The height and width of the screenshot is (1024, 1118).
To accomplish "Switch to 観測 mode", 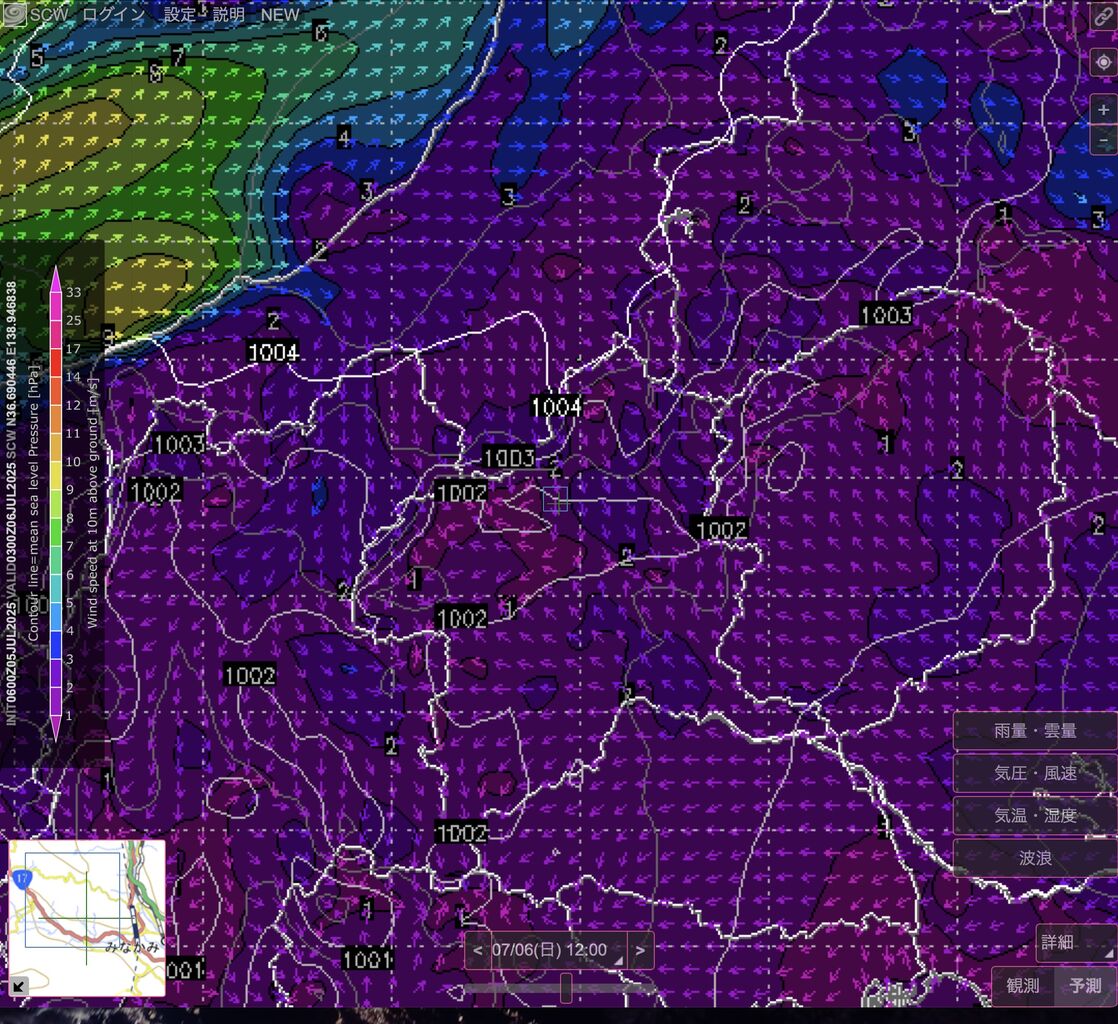I will pyautogui.click(x=1022, y=985).
